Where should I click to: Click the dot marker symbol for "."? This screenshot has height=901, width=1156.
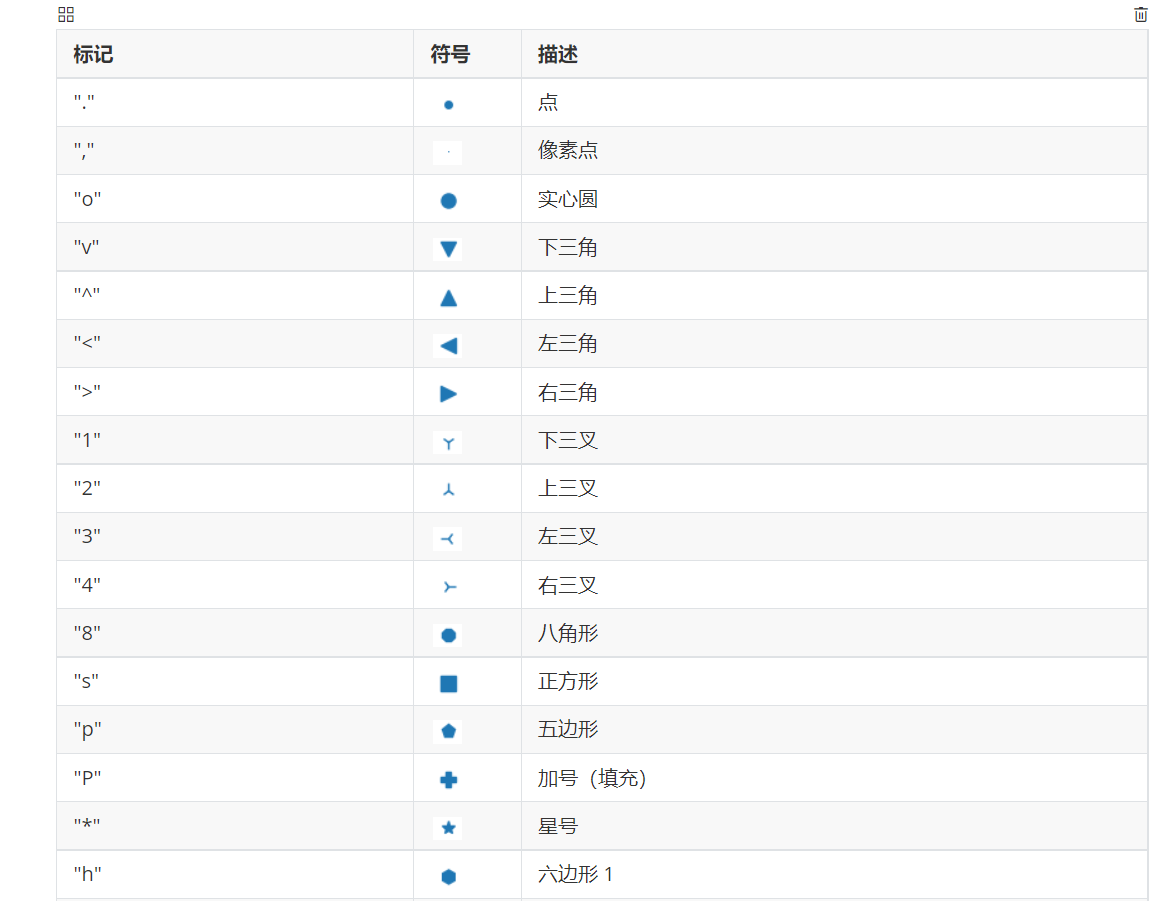coord(447,102)
